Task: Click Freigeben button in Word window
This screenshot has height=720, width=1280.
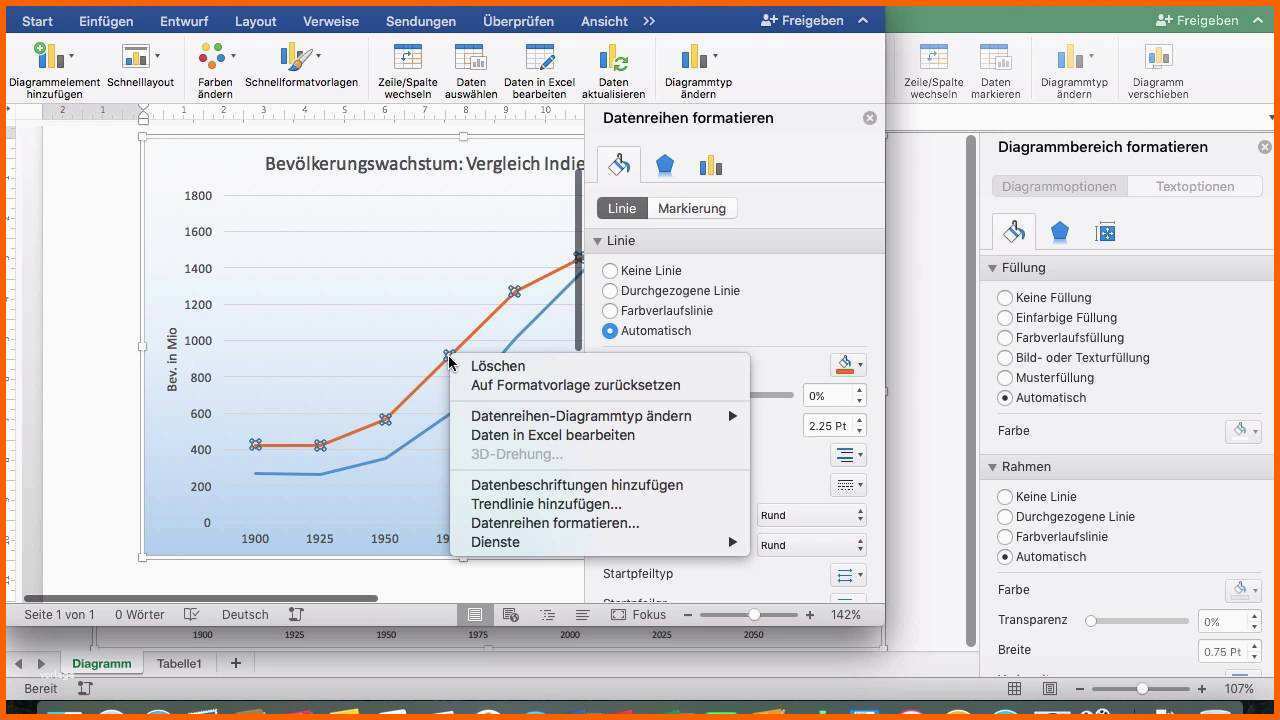Action: [x=802, y=20]
